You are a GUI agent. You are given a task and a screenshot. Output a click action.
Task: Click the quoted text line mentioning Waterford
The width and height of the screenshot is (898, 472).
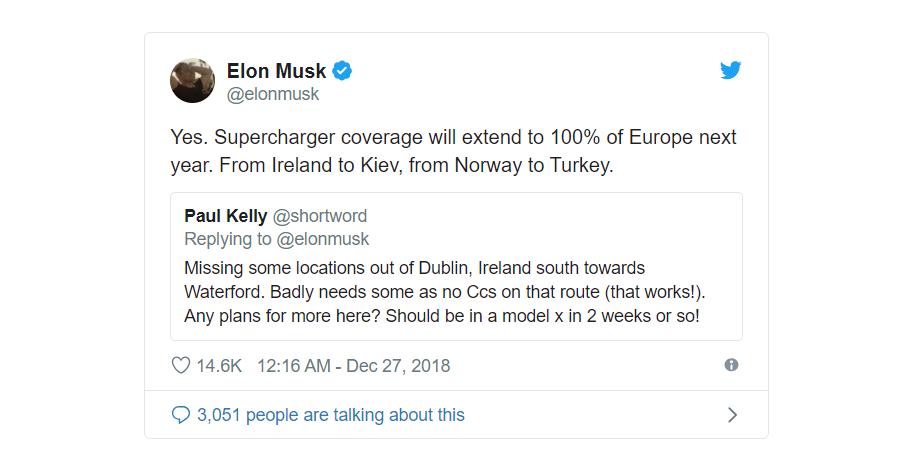click(x=452, y=292)
